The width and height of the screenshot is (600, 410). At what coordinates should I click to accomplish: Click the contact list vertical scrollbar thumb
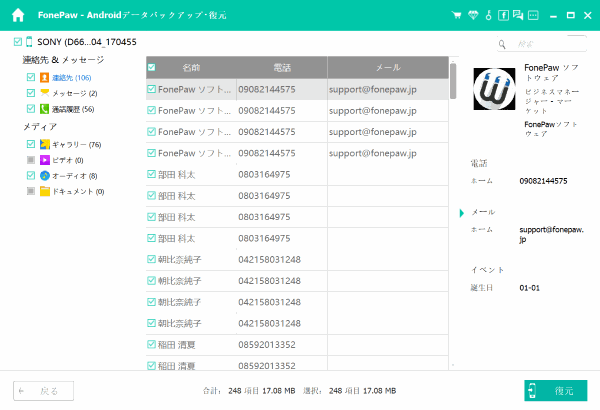(x=453, y=81)
